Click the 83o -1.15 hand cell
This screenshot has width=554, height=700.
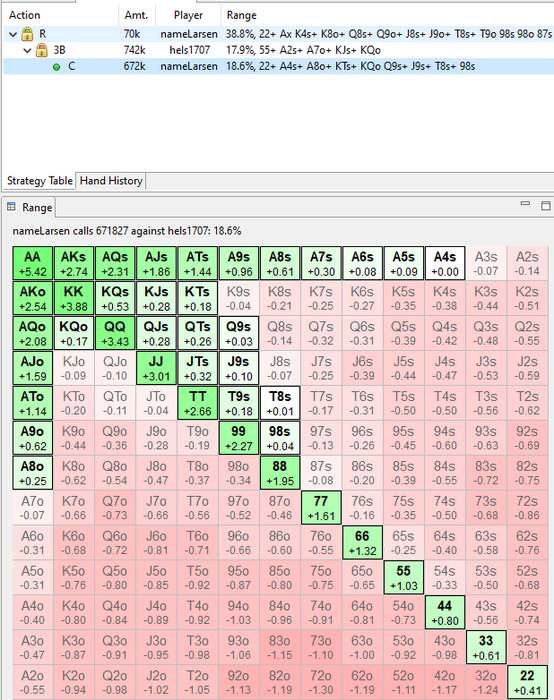pyautogui.click(x=280, y=647)
